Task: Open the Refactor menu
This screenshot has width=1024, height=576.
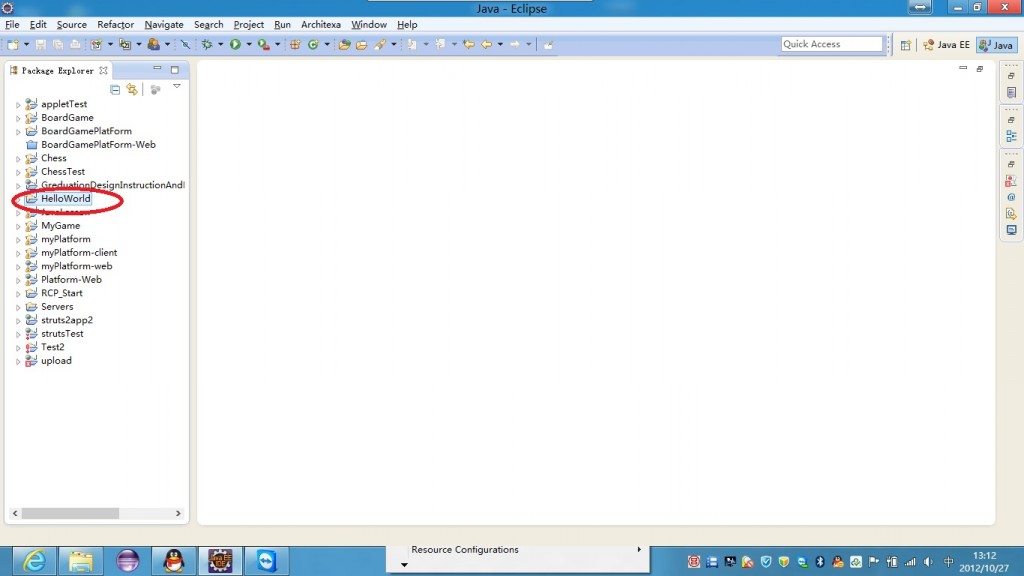Action: coord(115,25)
